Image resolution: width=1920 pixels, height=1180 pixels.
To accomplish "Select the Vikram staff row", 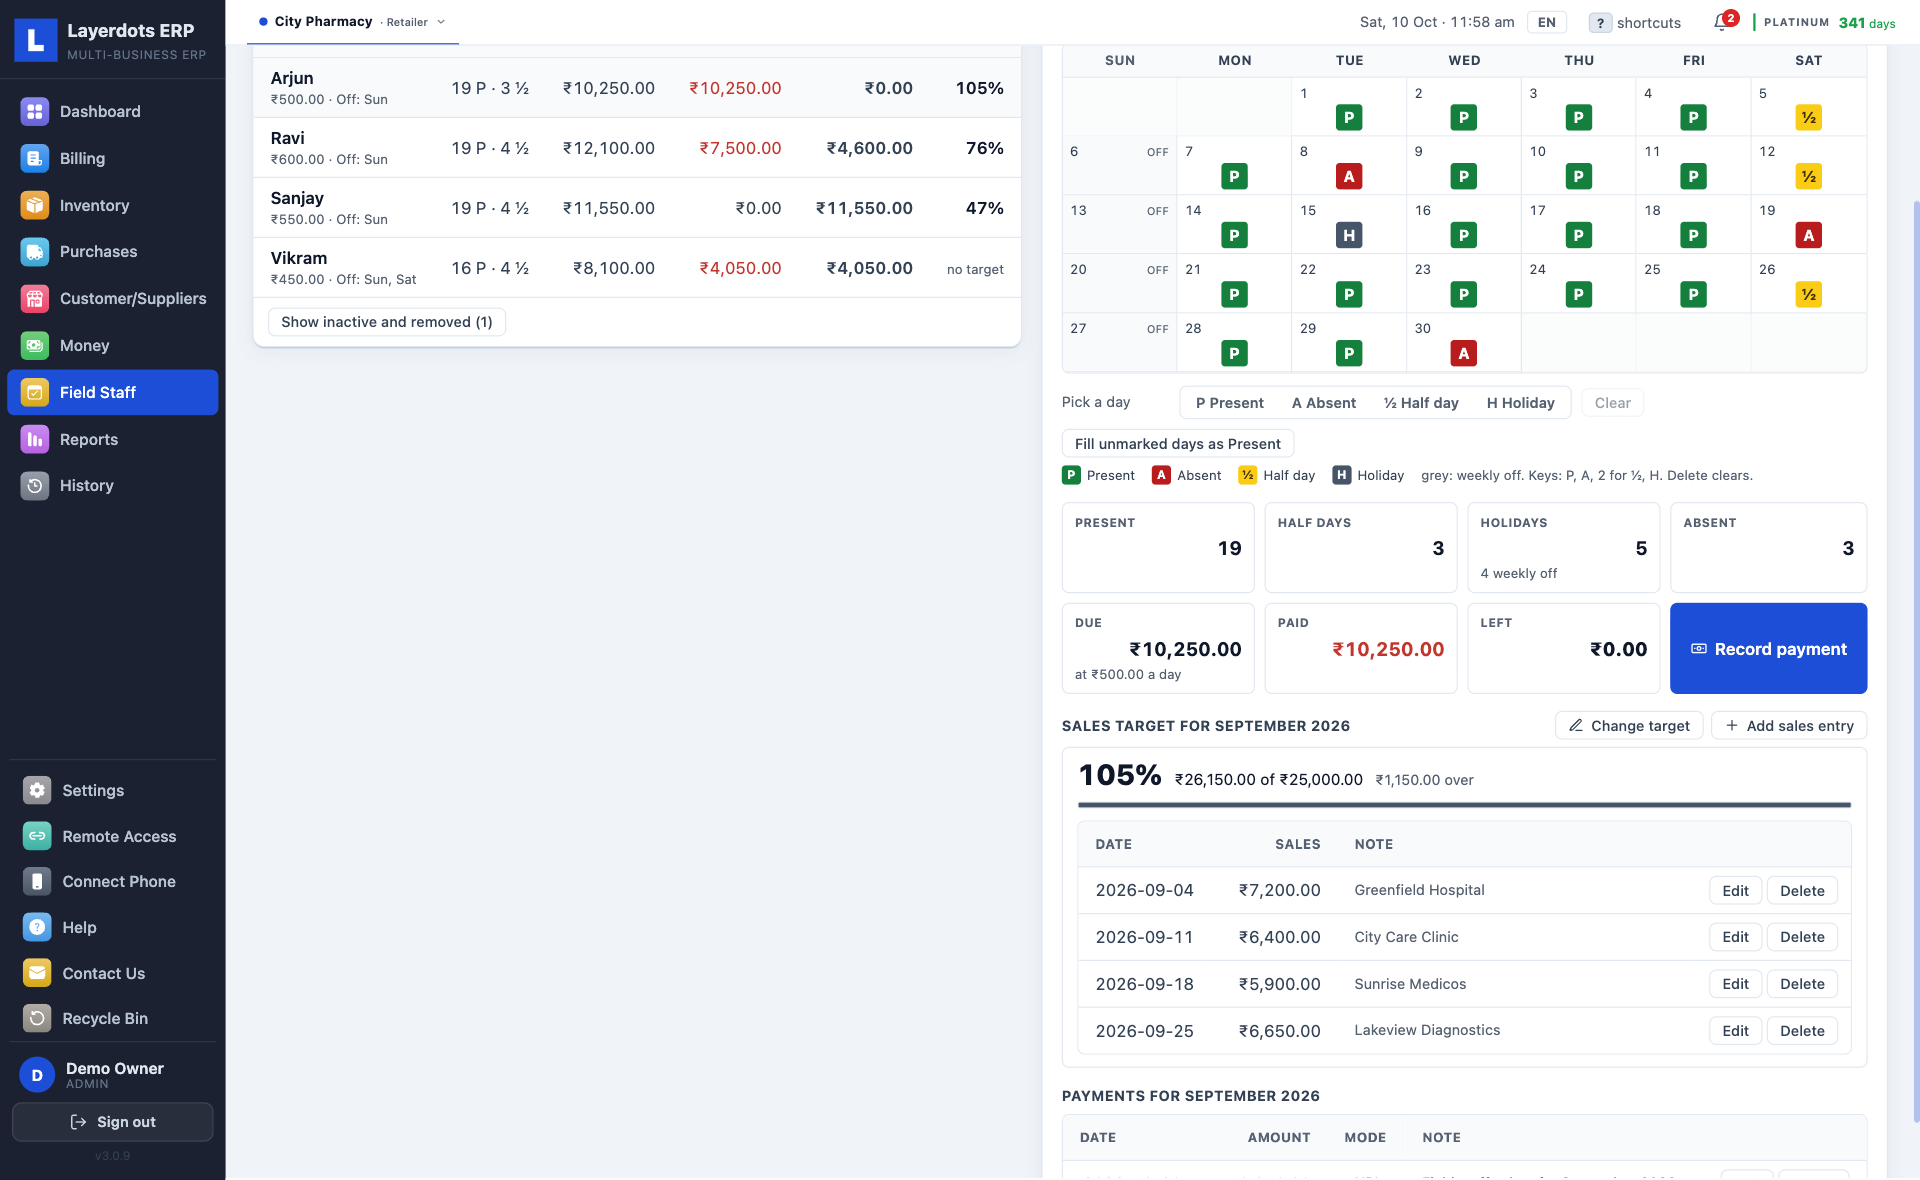I will [x=637, y=268].
